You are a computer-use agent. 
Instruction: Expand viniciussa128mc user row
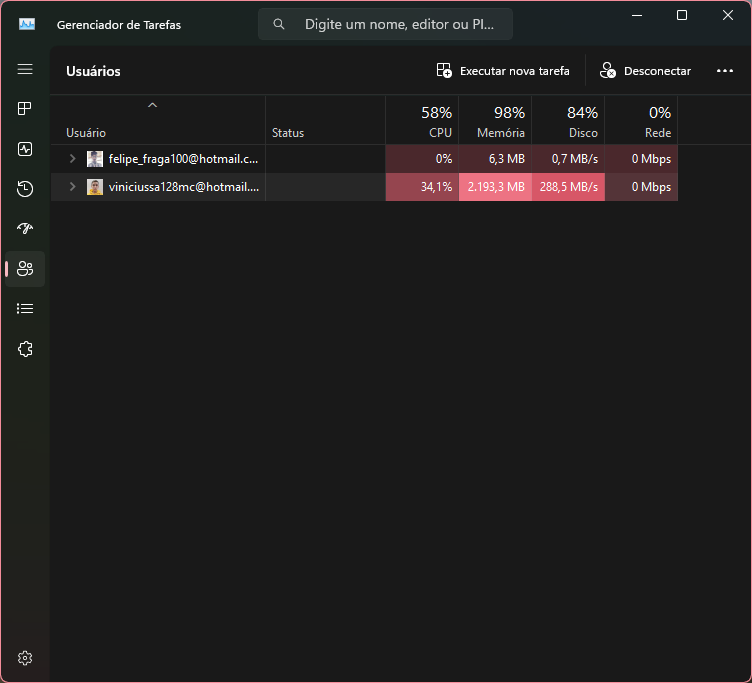(x=72, y=186)
